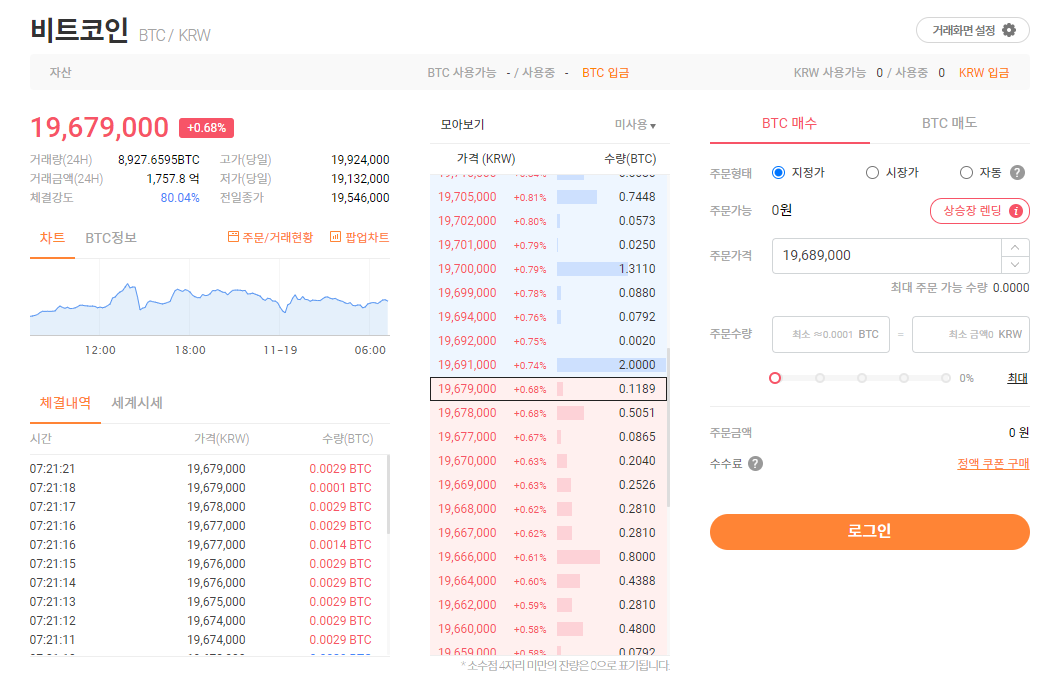Screen dimensions: 1052x695
Task: Open the BTC정보 tab
Action: [111, 238]
